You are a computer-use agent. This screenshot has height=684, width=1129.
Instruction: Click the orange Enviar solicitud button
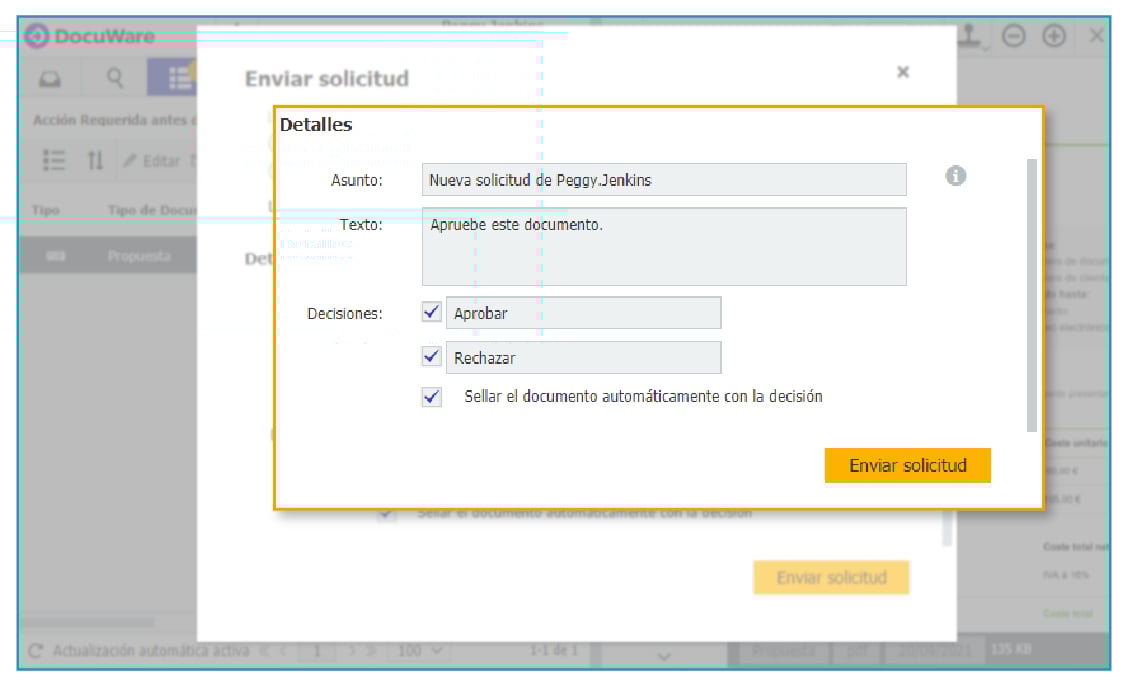coord(907,466)
